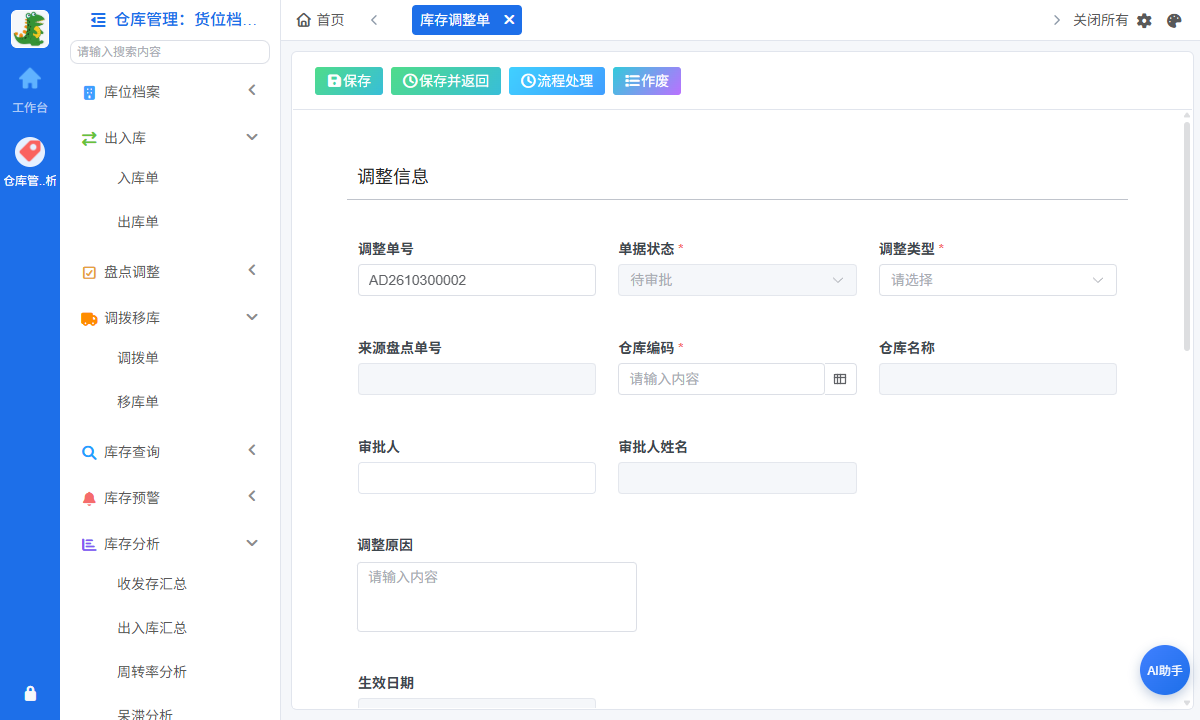Click the 库存查询 magnifier icon
Viewport: 1200px width, 720px height.
coord(89,452)
